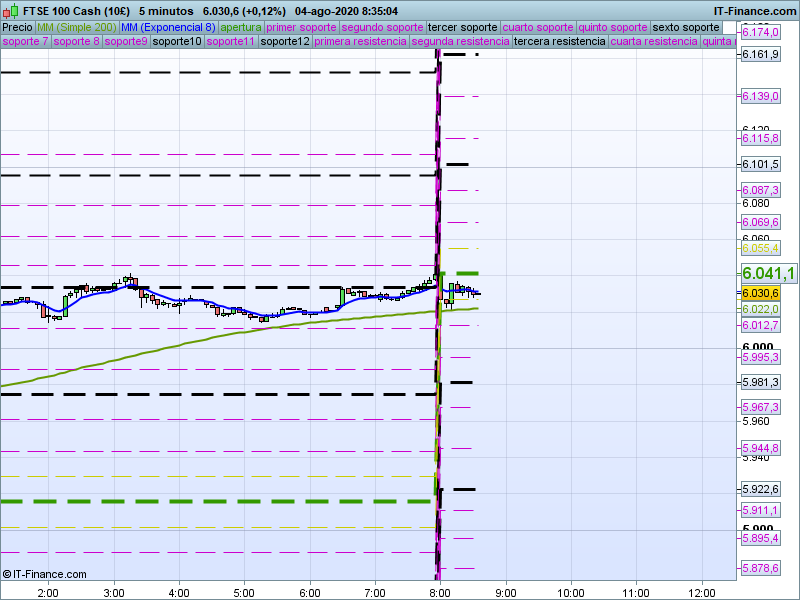Open the segundo soporte indicator label

coord(382,27)
